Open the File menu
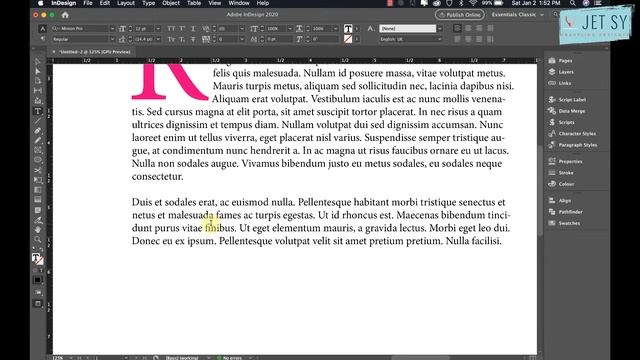The width and height of the screenshot is (640, 360). tap(88, 3)
